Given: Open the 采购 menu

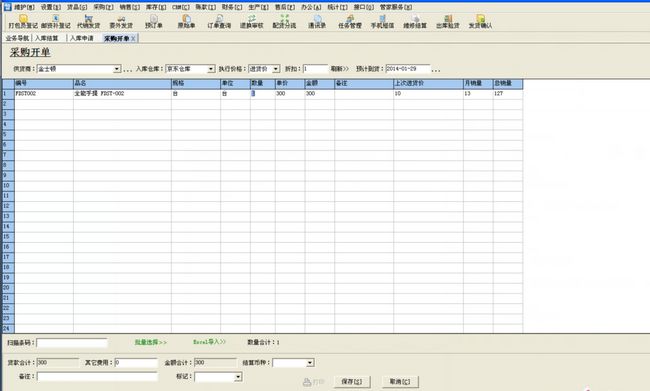Looking at the screenshot, I should [x=103, y=7].
